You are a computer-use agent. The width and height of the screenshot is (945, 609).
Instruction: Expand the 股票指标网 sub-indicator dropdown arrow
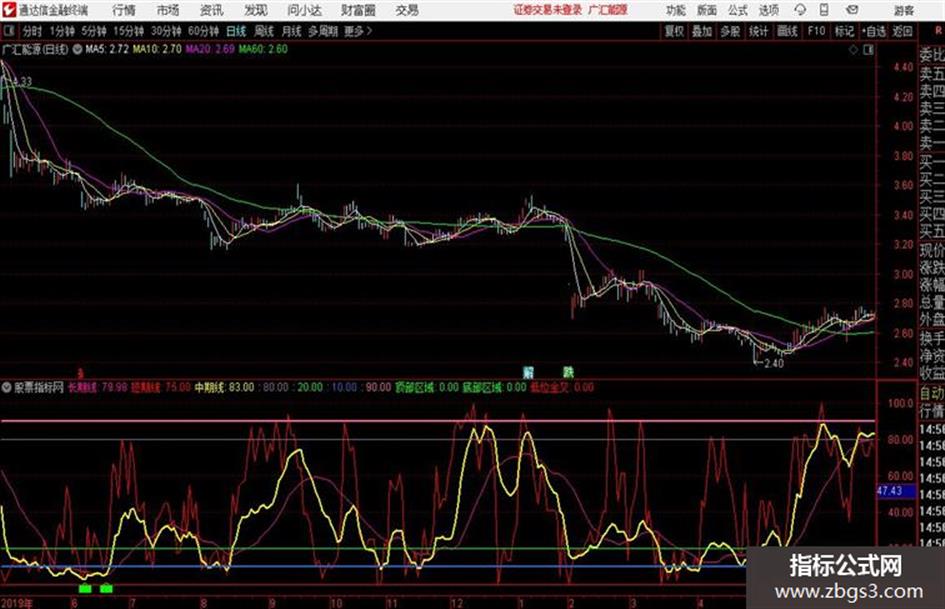pyautogui.click(x=7, y=387)
